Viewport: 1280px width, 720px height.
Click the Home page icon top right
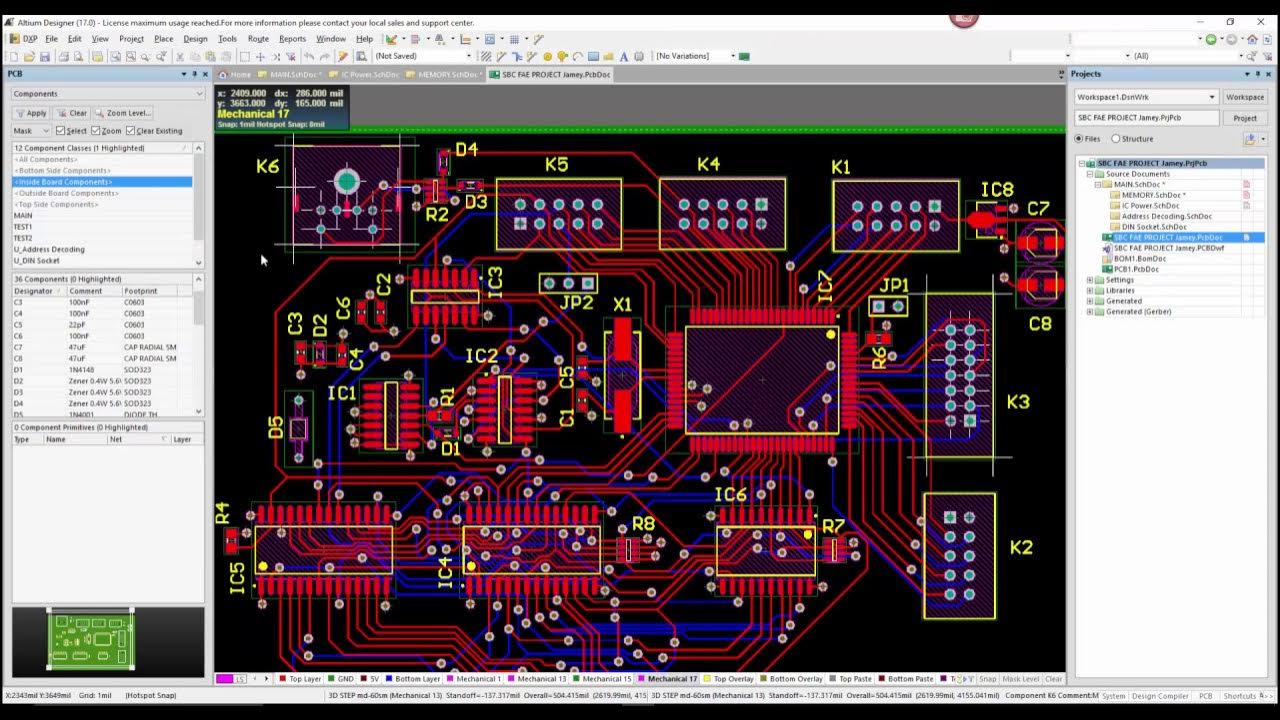(1253, 39)
